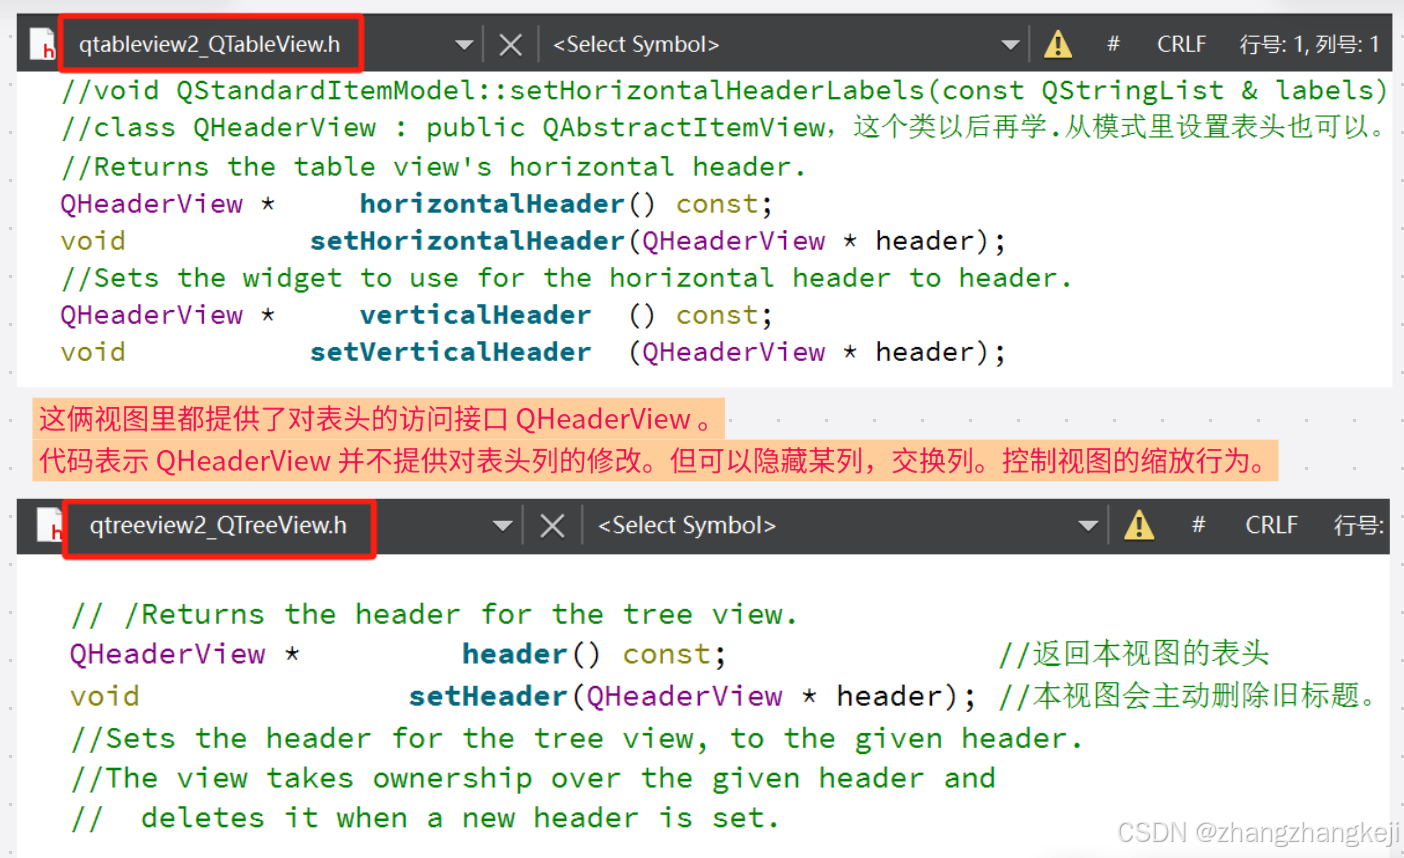Image resolution: width=1404 pixels, height=858 pixels.
Task: Click the warning triangle icon in the bottom editor
Action: [1139, 525]
